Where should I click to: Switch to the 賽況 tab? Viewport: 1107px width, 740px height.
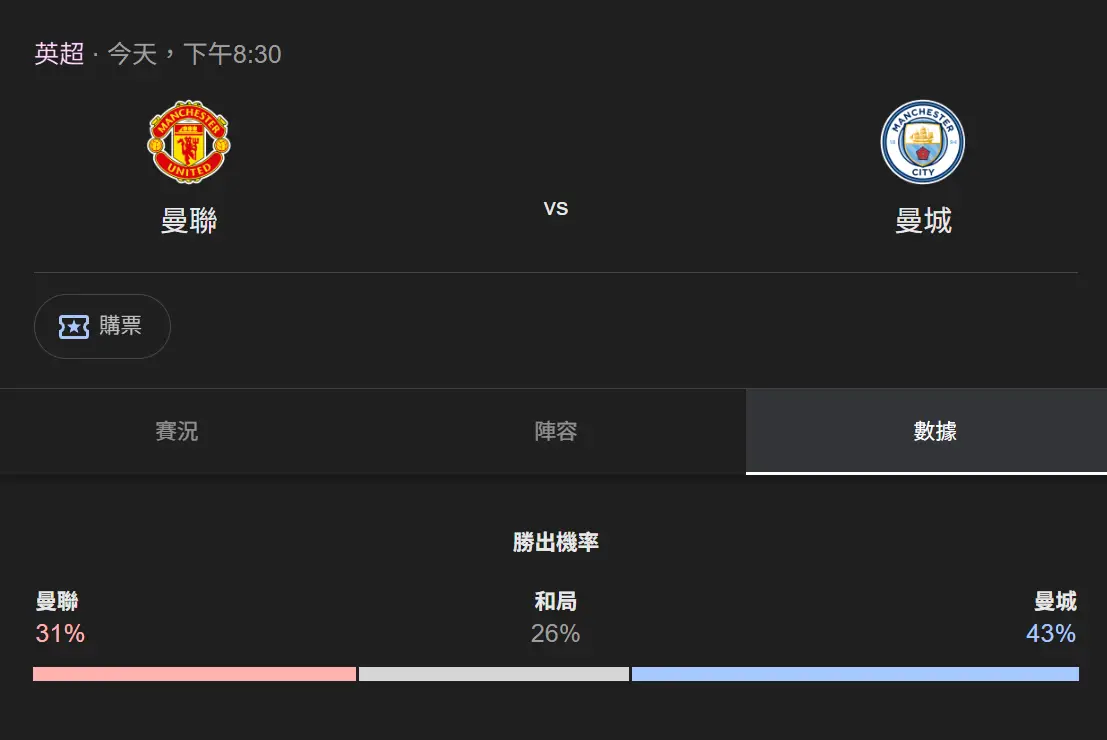[177, 431]
